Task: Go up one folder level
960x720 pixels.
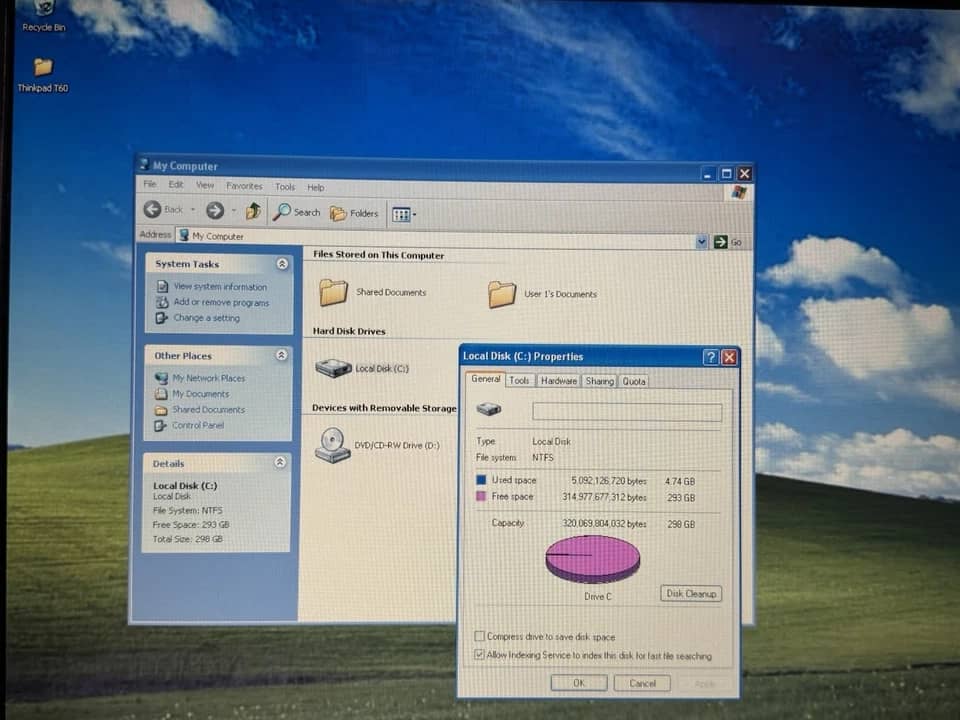Action: (253, 211)
